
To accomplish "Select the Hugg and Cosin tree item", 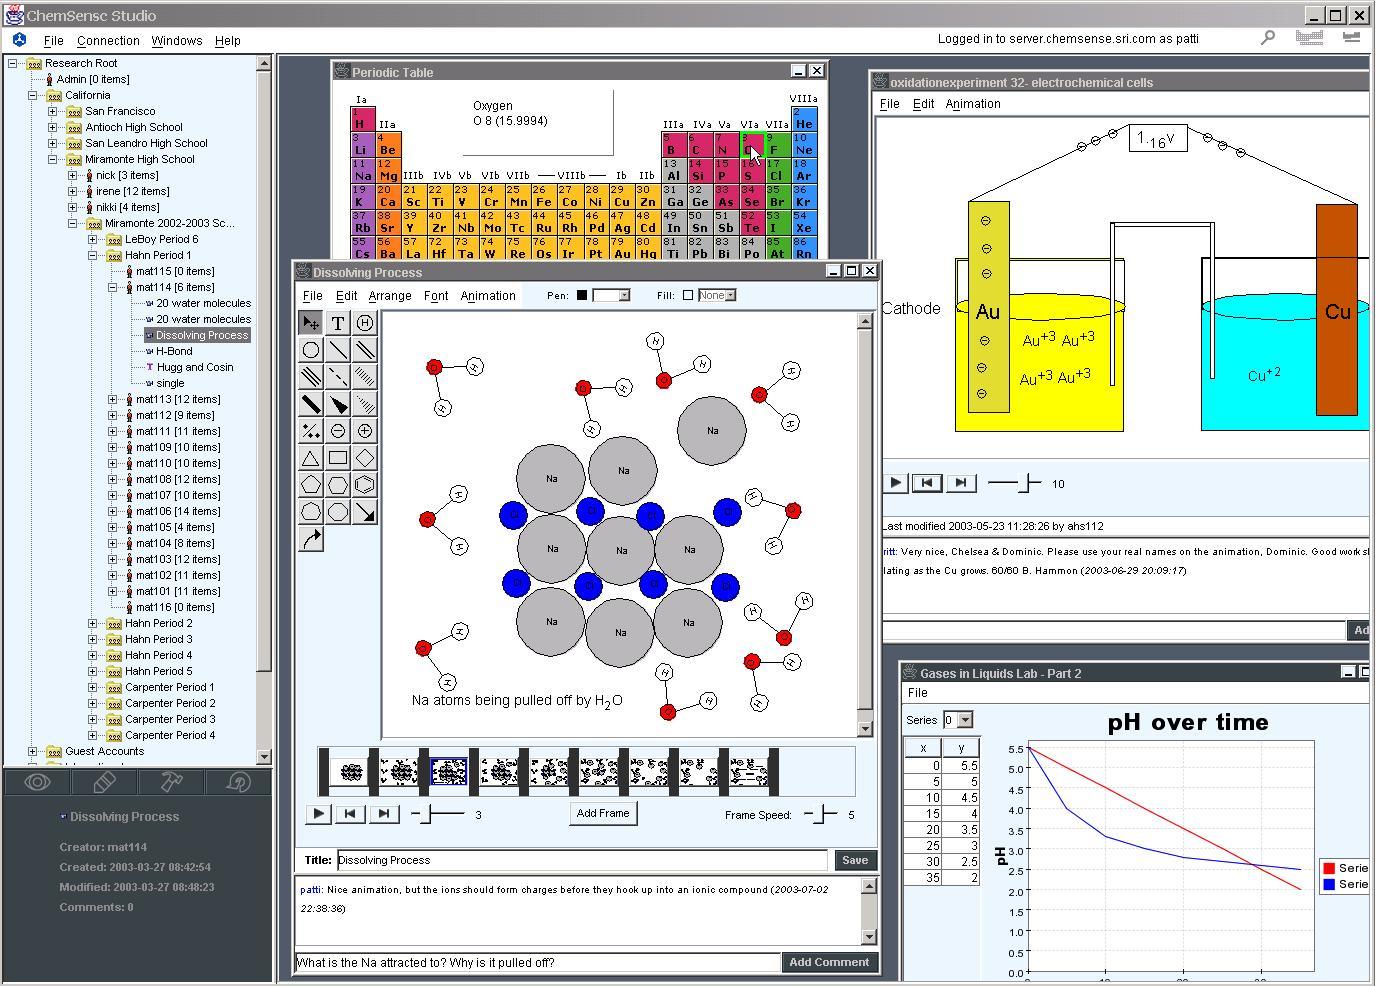I will pyautogui.click(x=194, y=367).
